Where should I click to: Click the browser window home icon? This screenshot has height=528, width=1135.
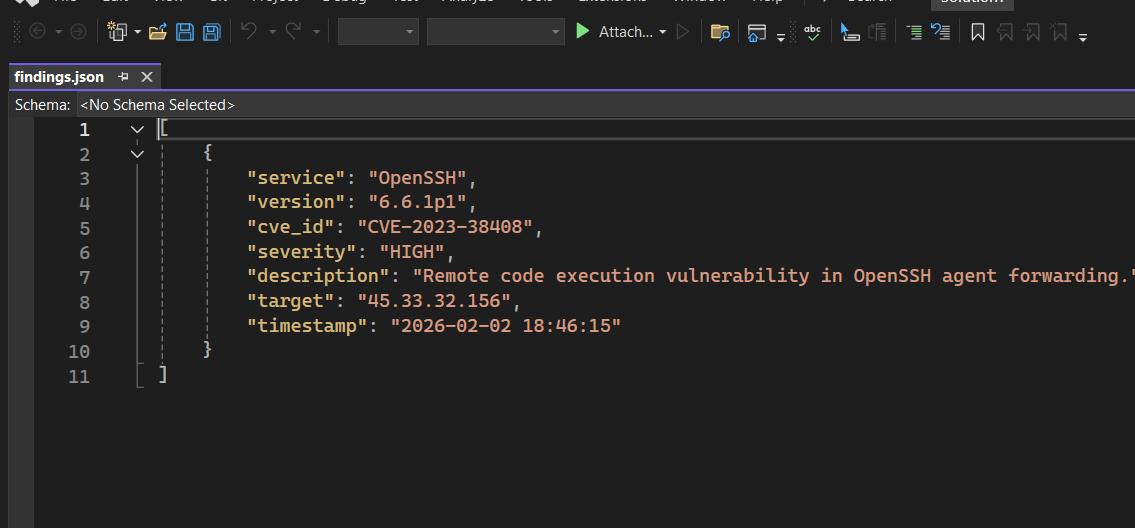[756, 33]
